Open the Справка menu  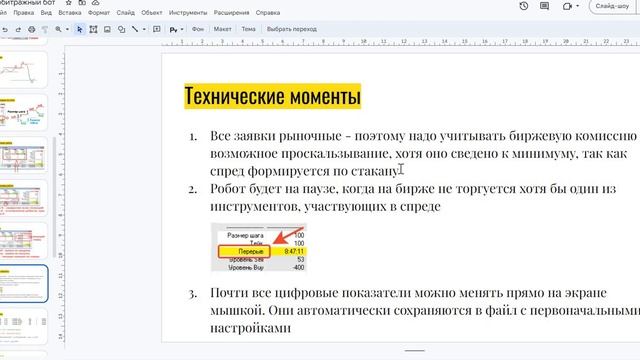[x=268, y=13]
